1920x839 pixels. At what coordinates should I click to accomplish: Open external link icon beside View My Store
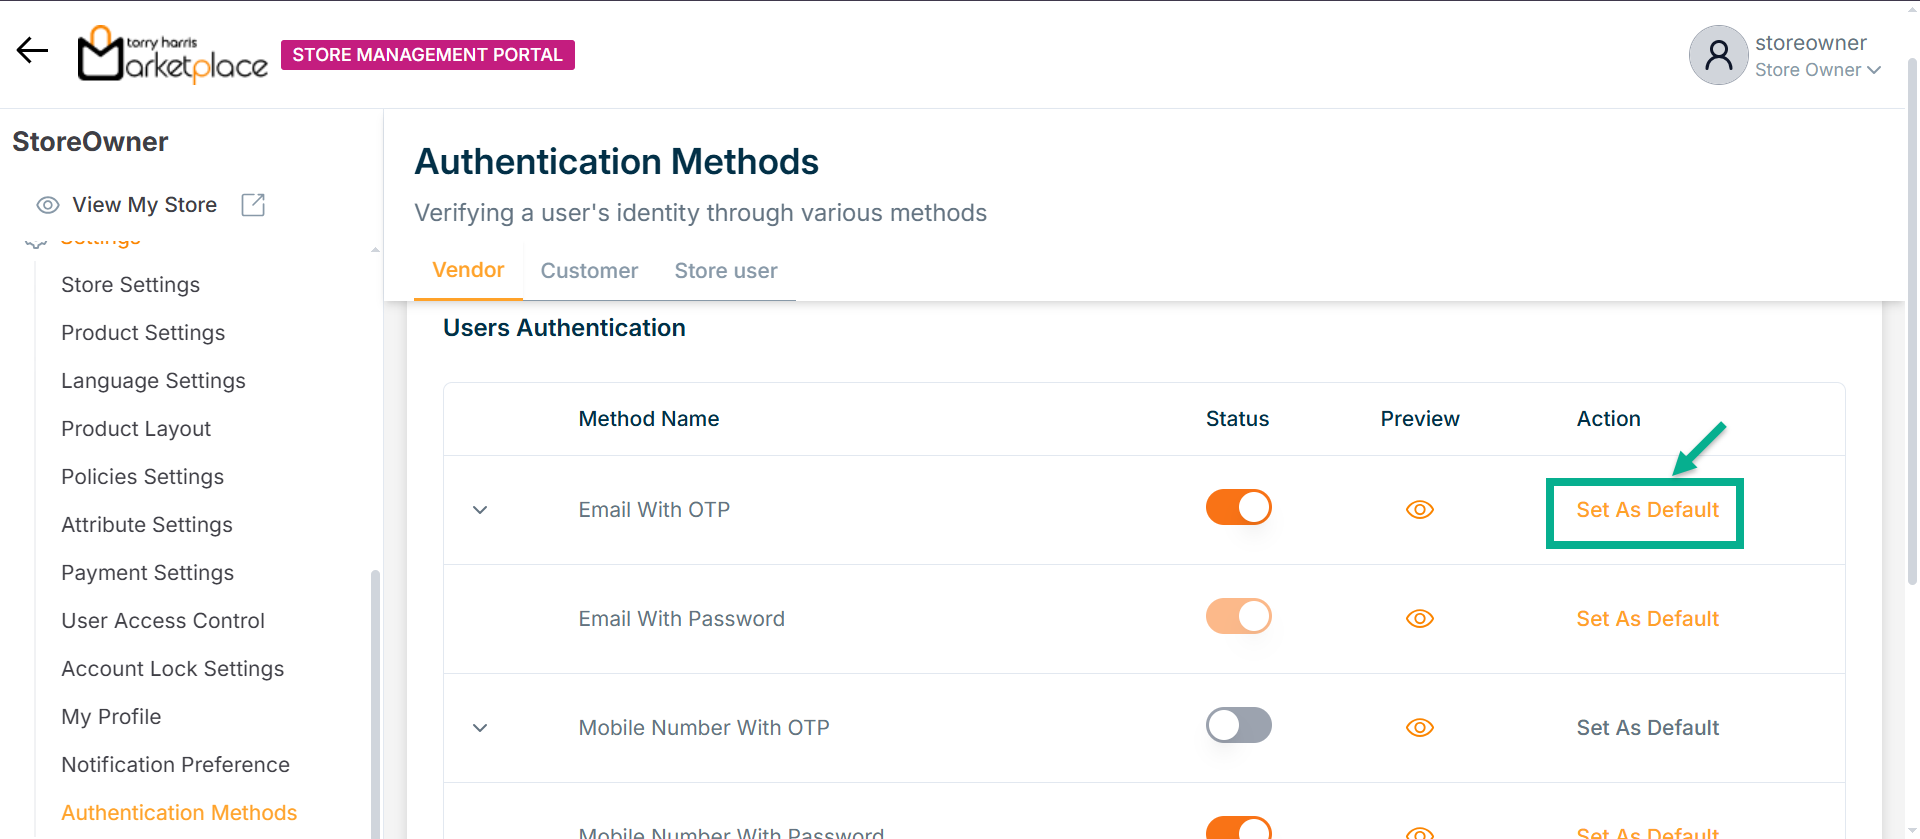click(253, 205)
